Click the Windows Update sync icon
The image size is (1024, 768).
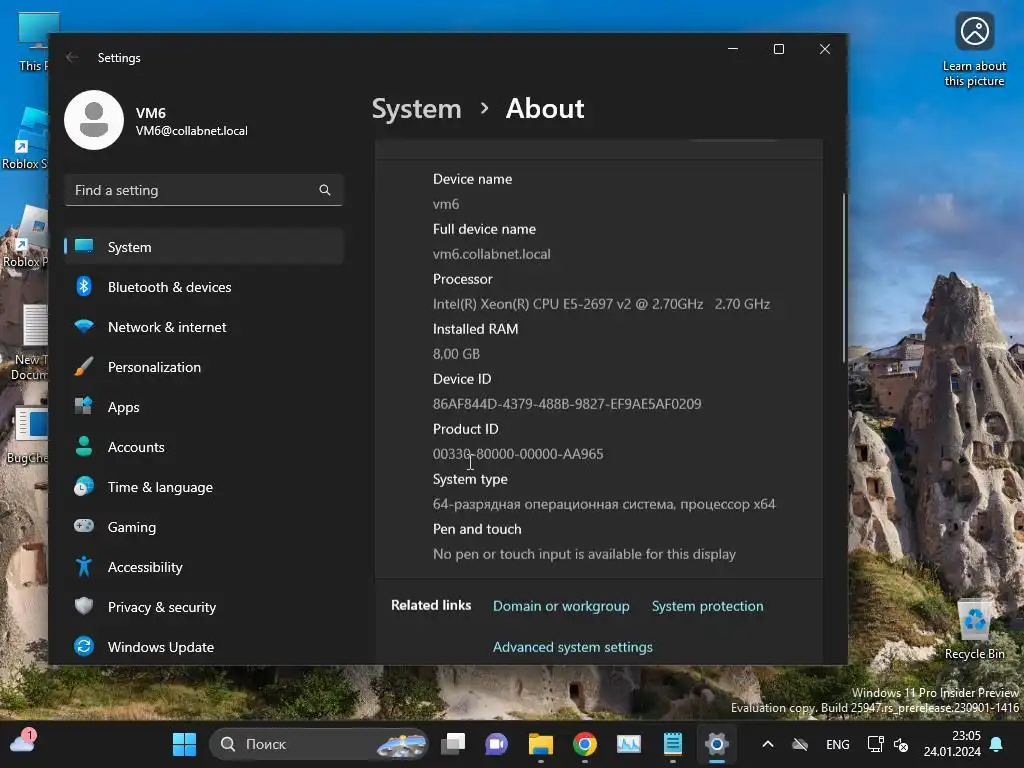(x=84, y=647)
